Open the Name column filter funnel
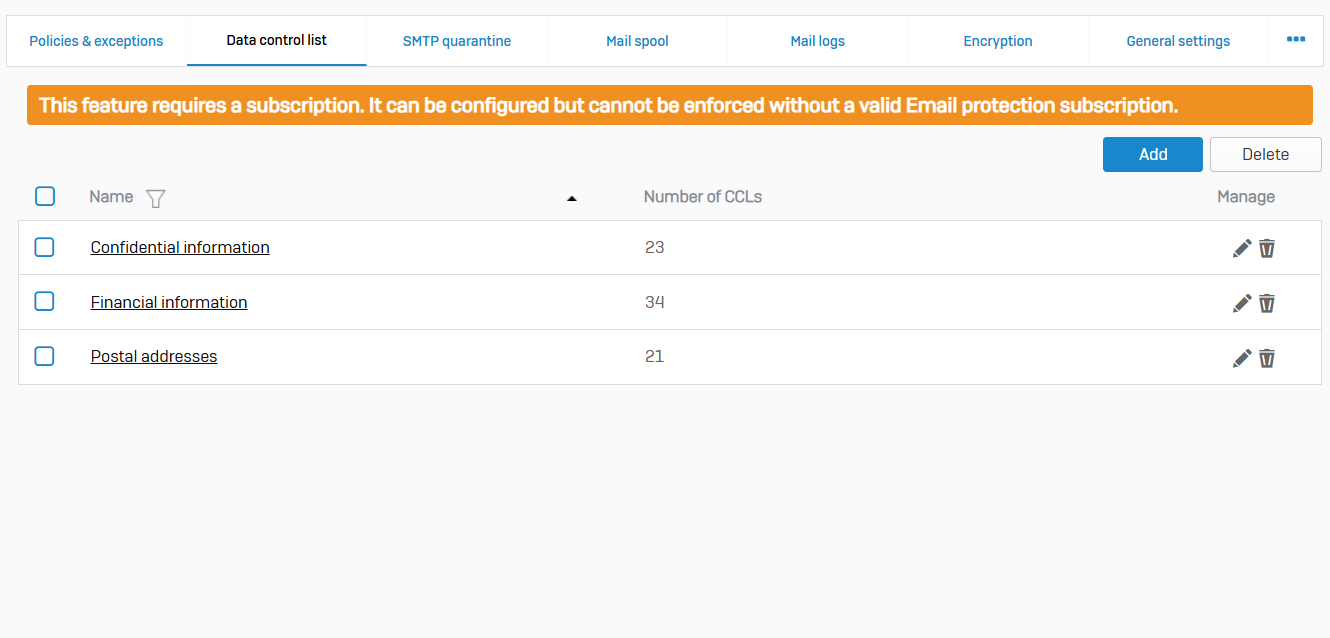1330x638 pixels. click(x=155, y=198)
